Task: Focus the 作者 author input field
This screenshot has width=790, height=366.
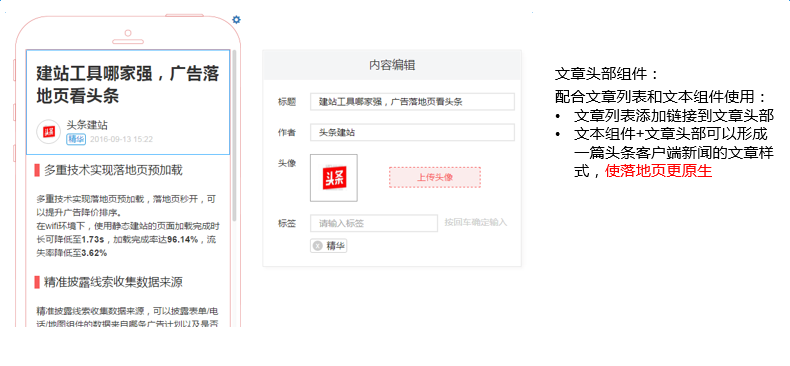Action: click(412, 133)
